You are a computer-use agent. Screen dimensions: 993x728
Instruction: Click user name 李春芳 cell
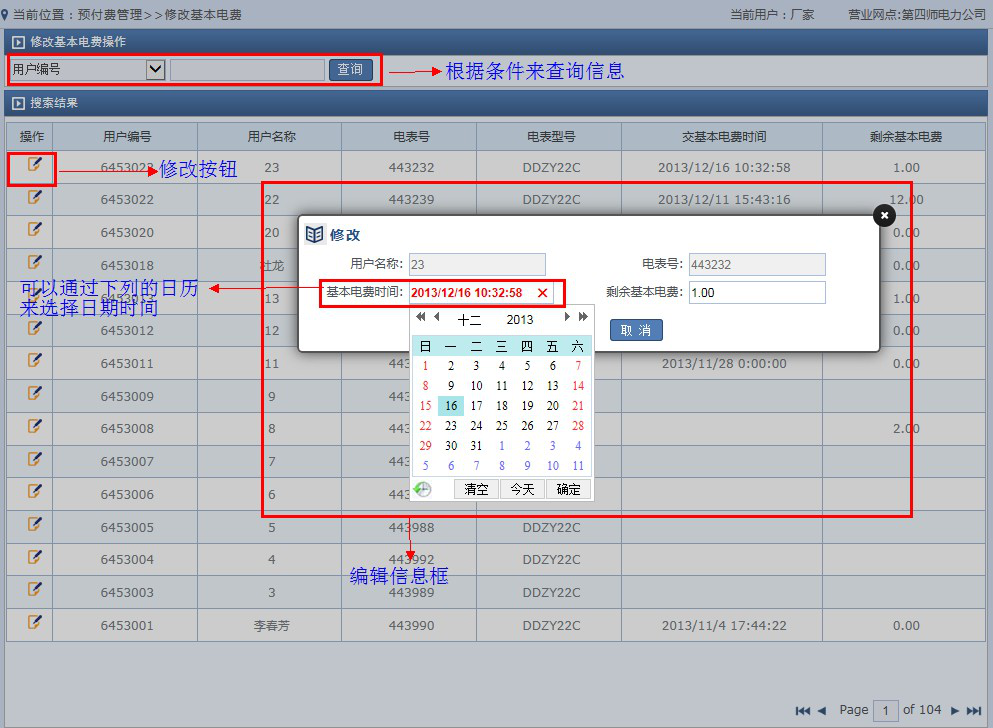(271, 625)
